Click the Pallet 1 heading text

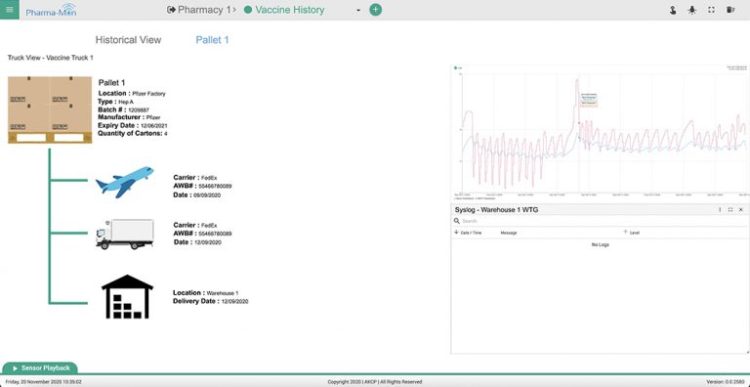(x=111, y=83)
